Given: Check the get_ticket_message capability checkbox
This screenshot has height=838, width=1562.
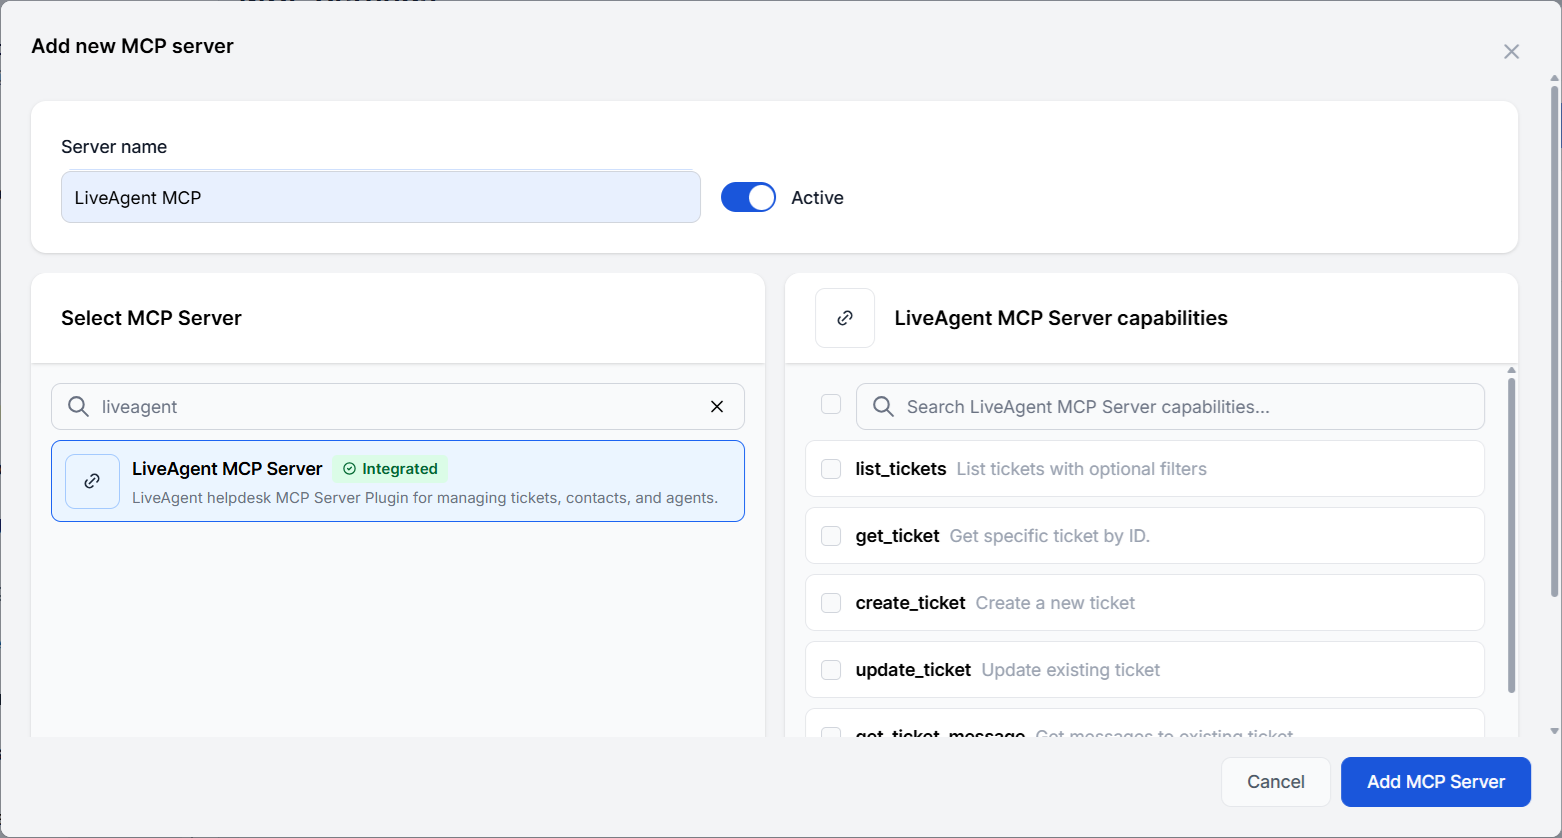Looking at the screenshot, I should tap(830, 734).
